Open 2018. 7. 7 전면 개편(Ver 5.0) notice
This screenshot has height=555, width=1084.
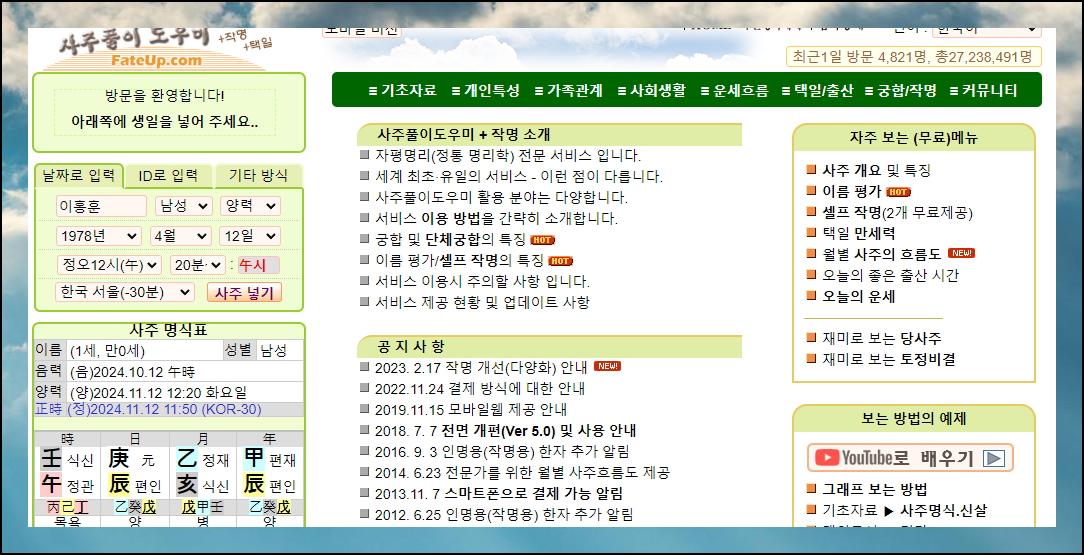coord(505,431)
